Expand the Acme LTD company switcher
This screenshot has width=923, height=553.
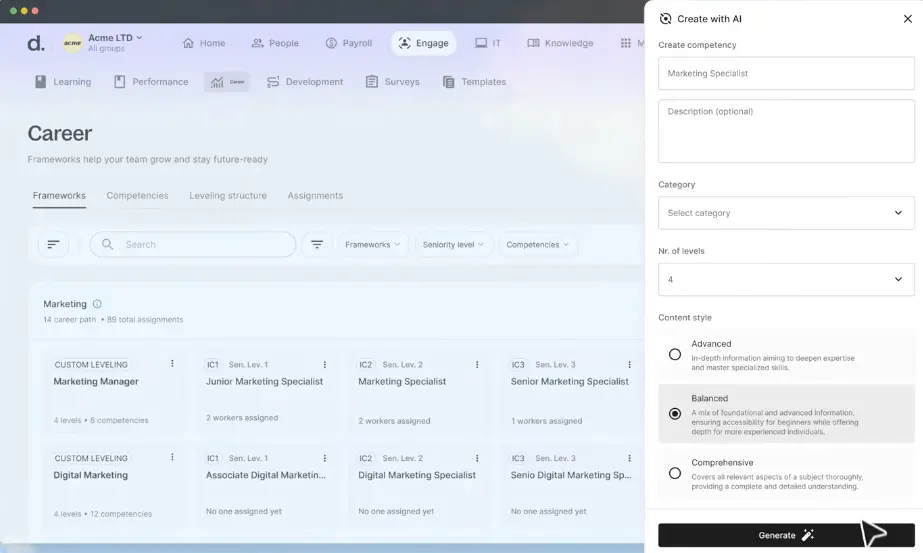(x=115, y=38)
